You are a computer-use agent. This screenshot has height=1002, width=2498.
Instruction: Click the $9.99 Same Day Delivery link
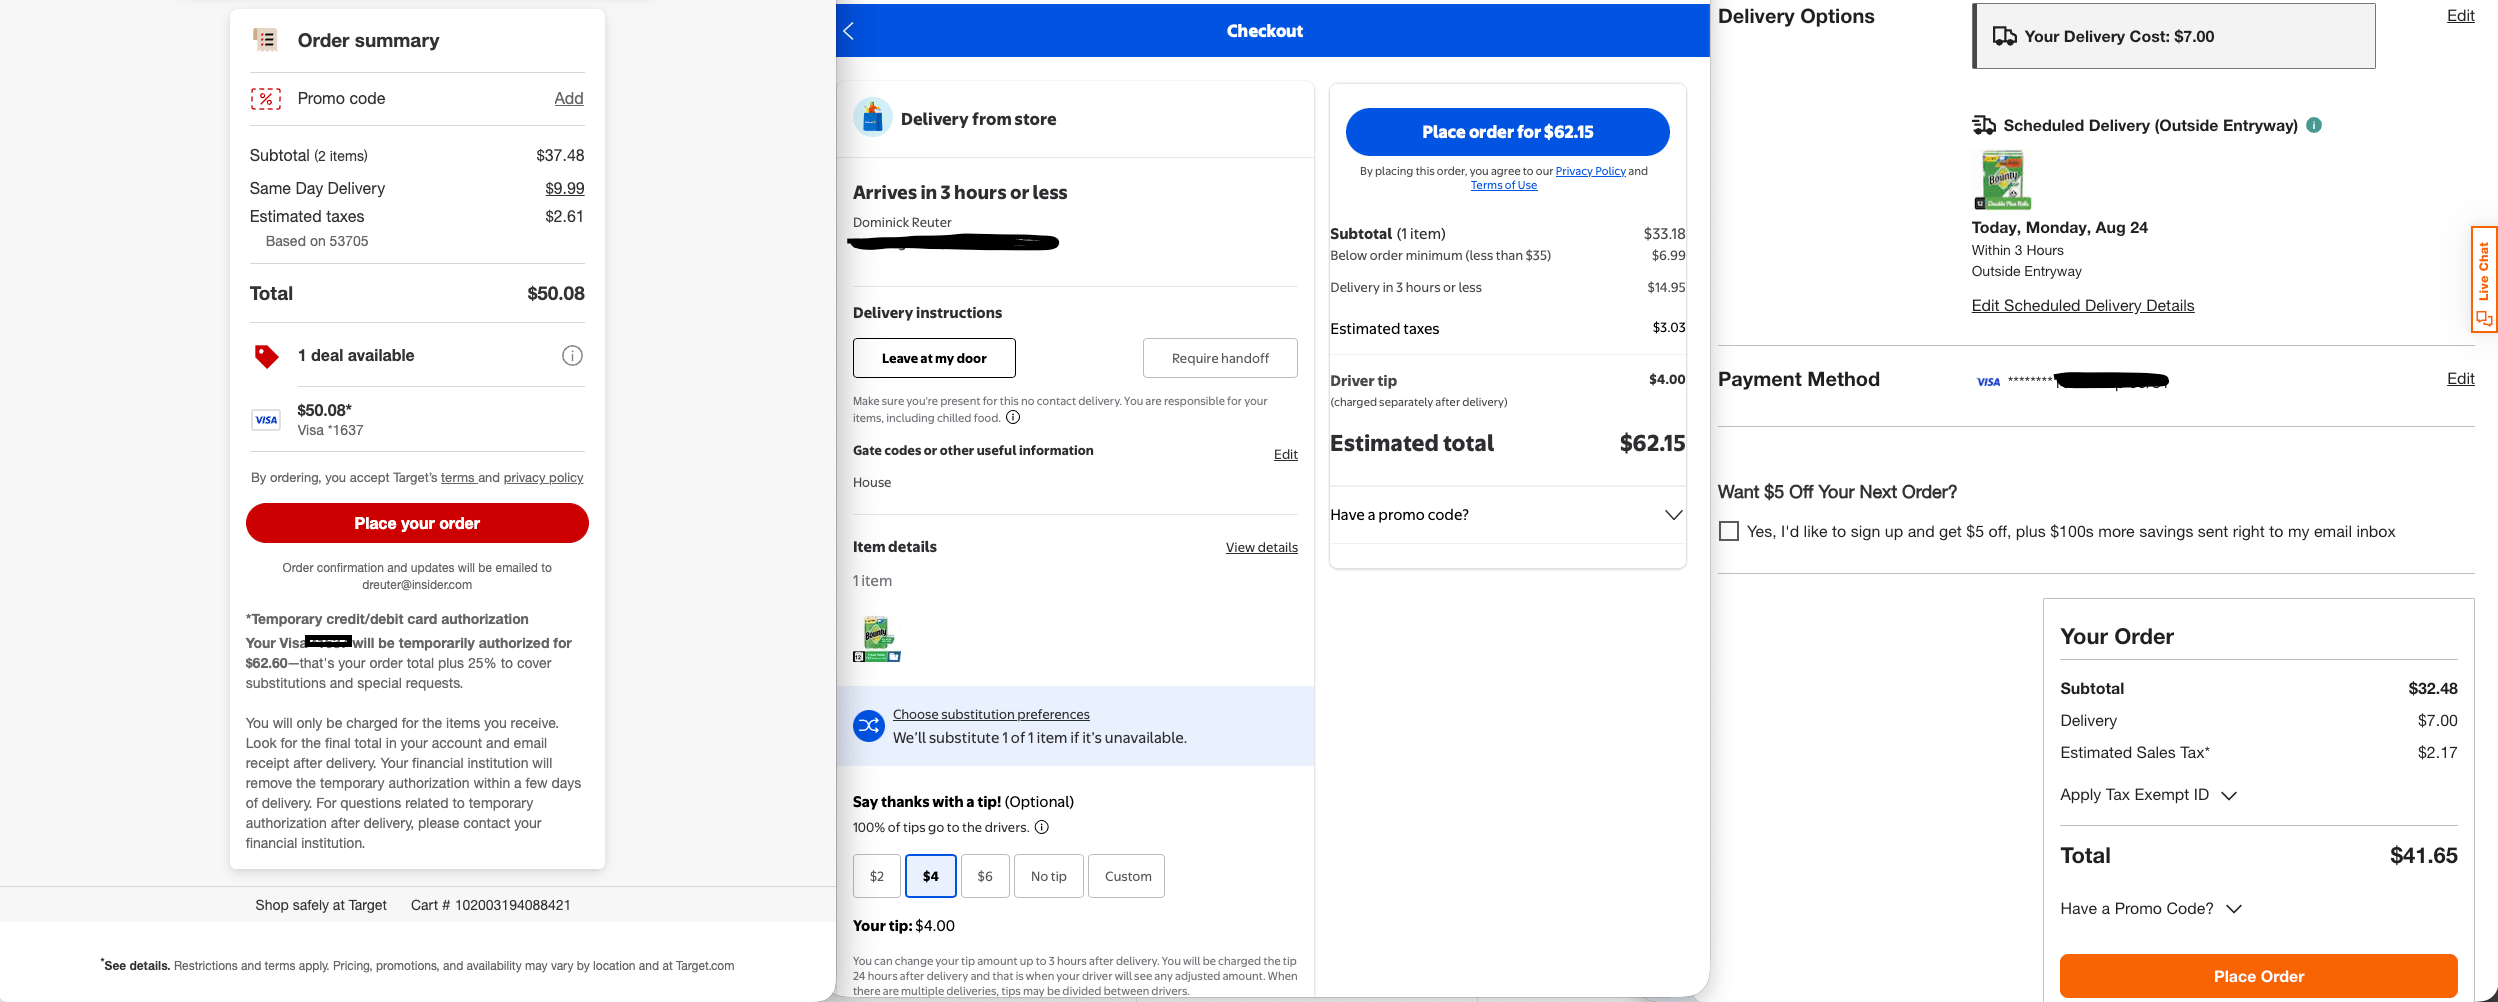coord(565,188)
